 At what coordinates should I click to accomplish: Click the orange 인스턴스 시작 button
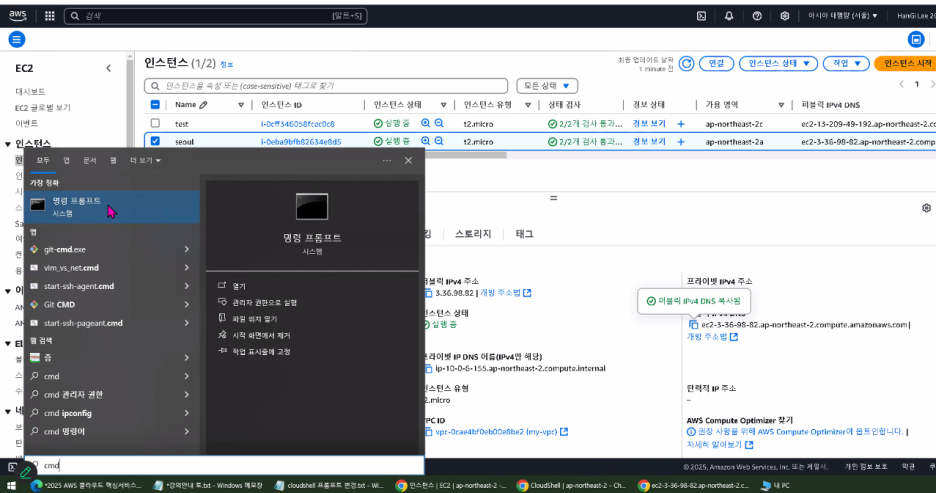[x=905, y=63]
